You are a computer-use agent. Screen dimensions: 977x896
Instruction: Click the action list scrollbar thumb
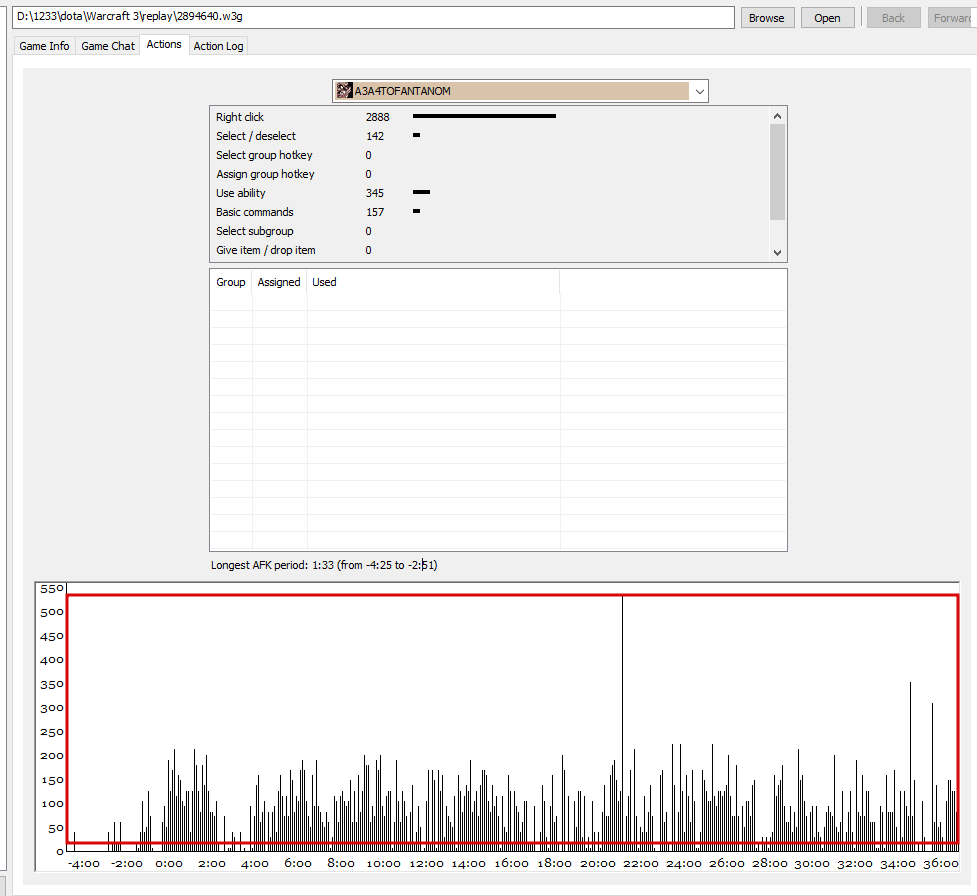point(777,172)
